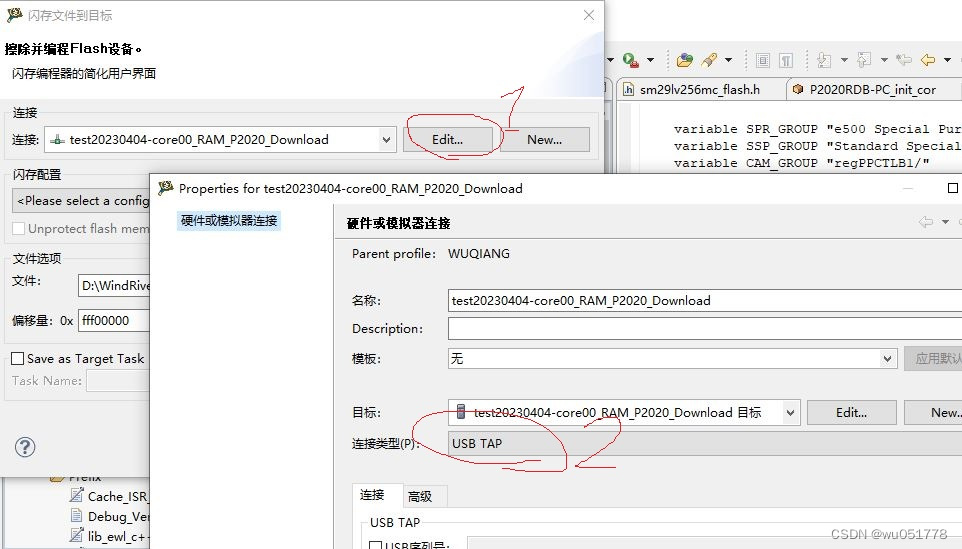Click the Task Name input field
The height and width of the screenshot is (549, 962).
point(118,381)
